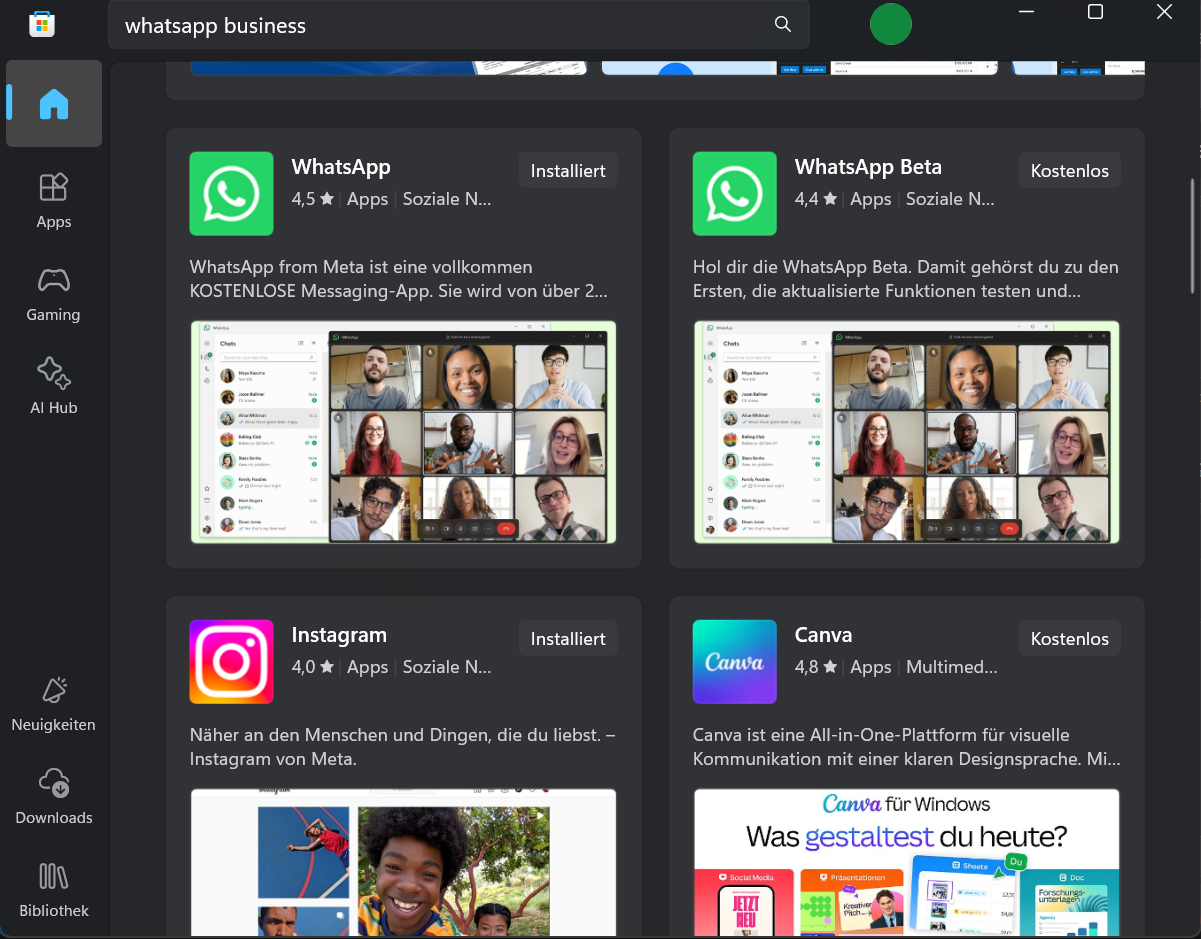Screen dimensions: 1201x939
Task: Click the 'Multimed...' category under Canva
Action: (x=952, y=667)
